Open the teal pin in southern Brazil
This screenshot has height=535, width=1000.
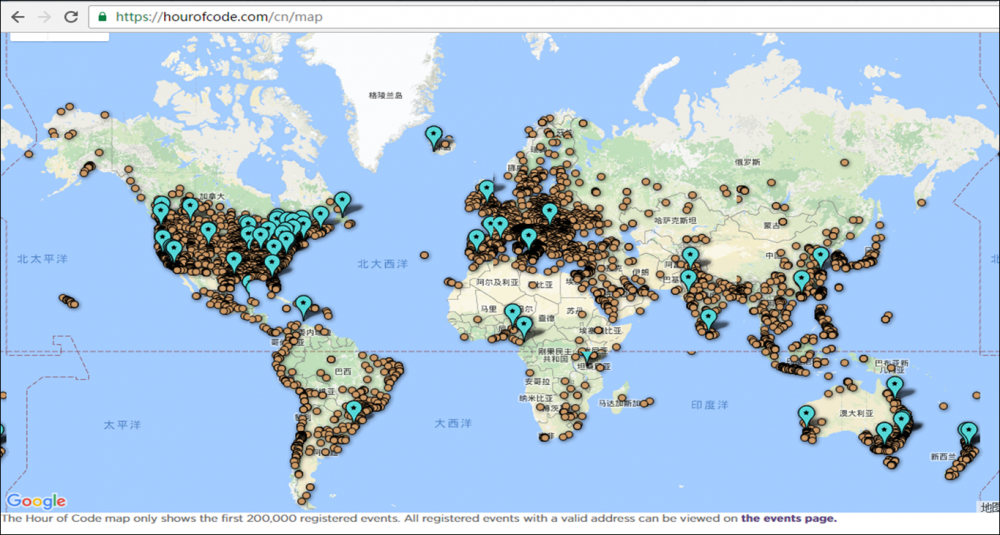coord(354,411)
